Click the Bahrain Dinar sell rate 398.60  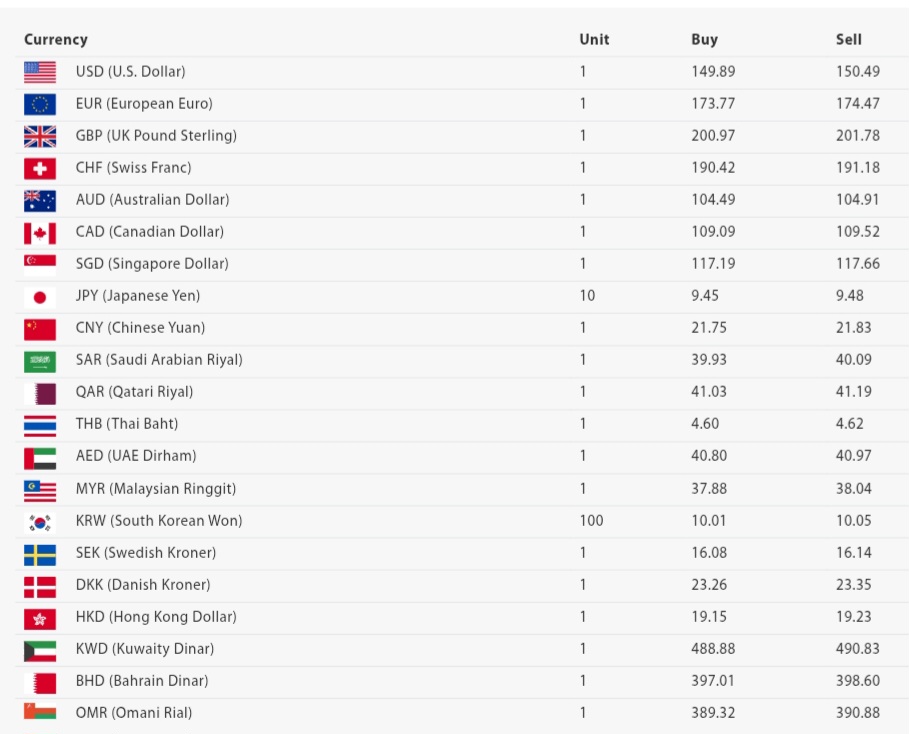pyautogui.click(x=858, y=681)
